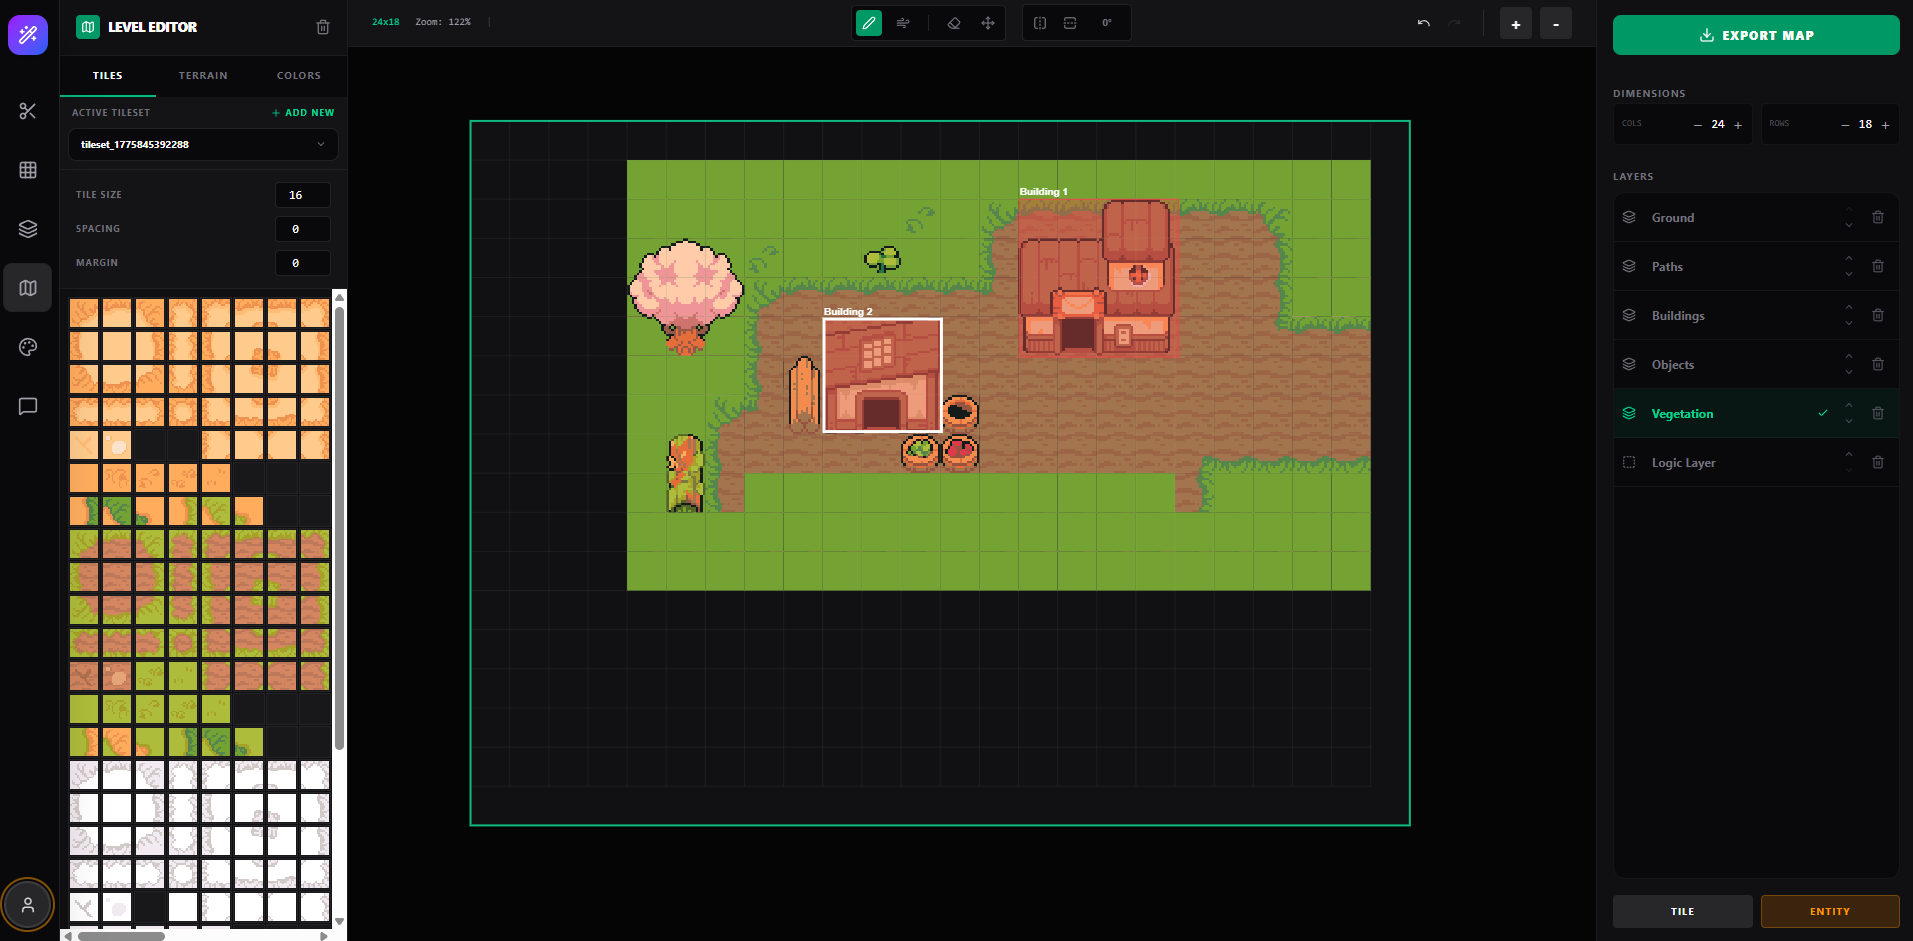
Task: Select the move/pan tool
Action: click(988, 23)
